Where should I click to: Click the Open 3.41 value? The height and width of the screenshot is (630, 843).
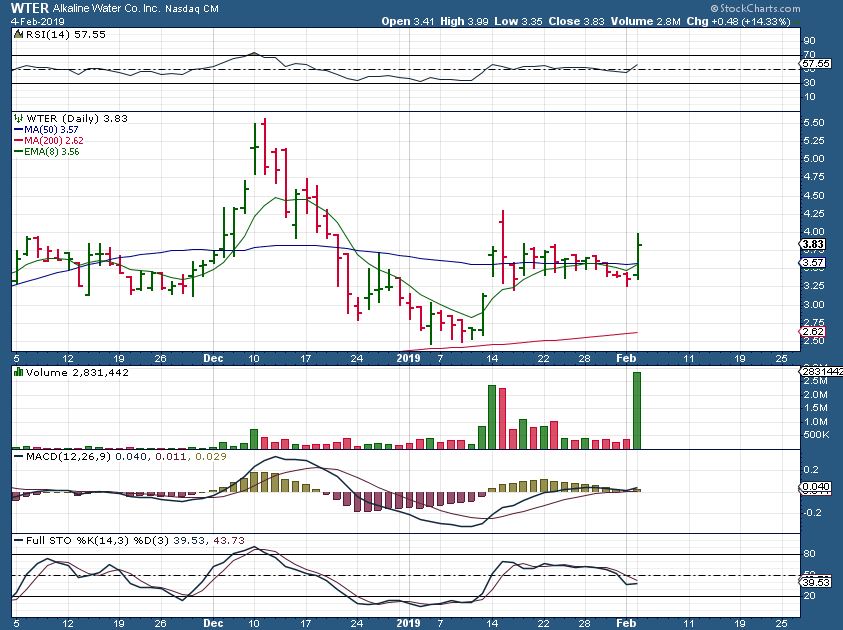(408, 22)
